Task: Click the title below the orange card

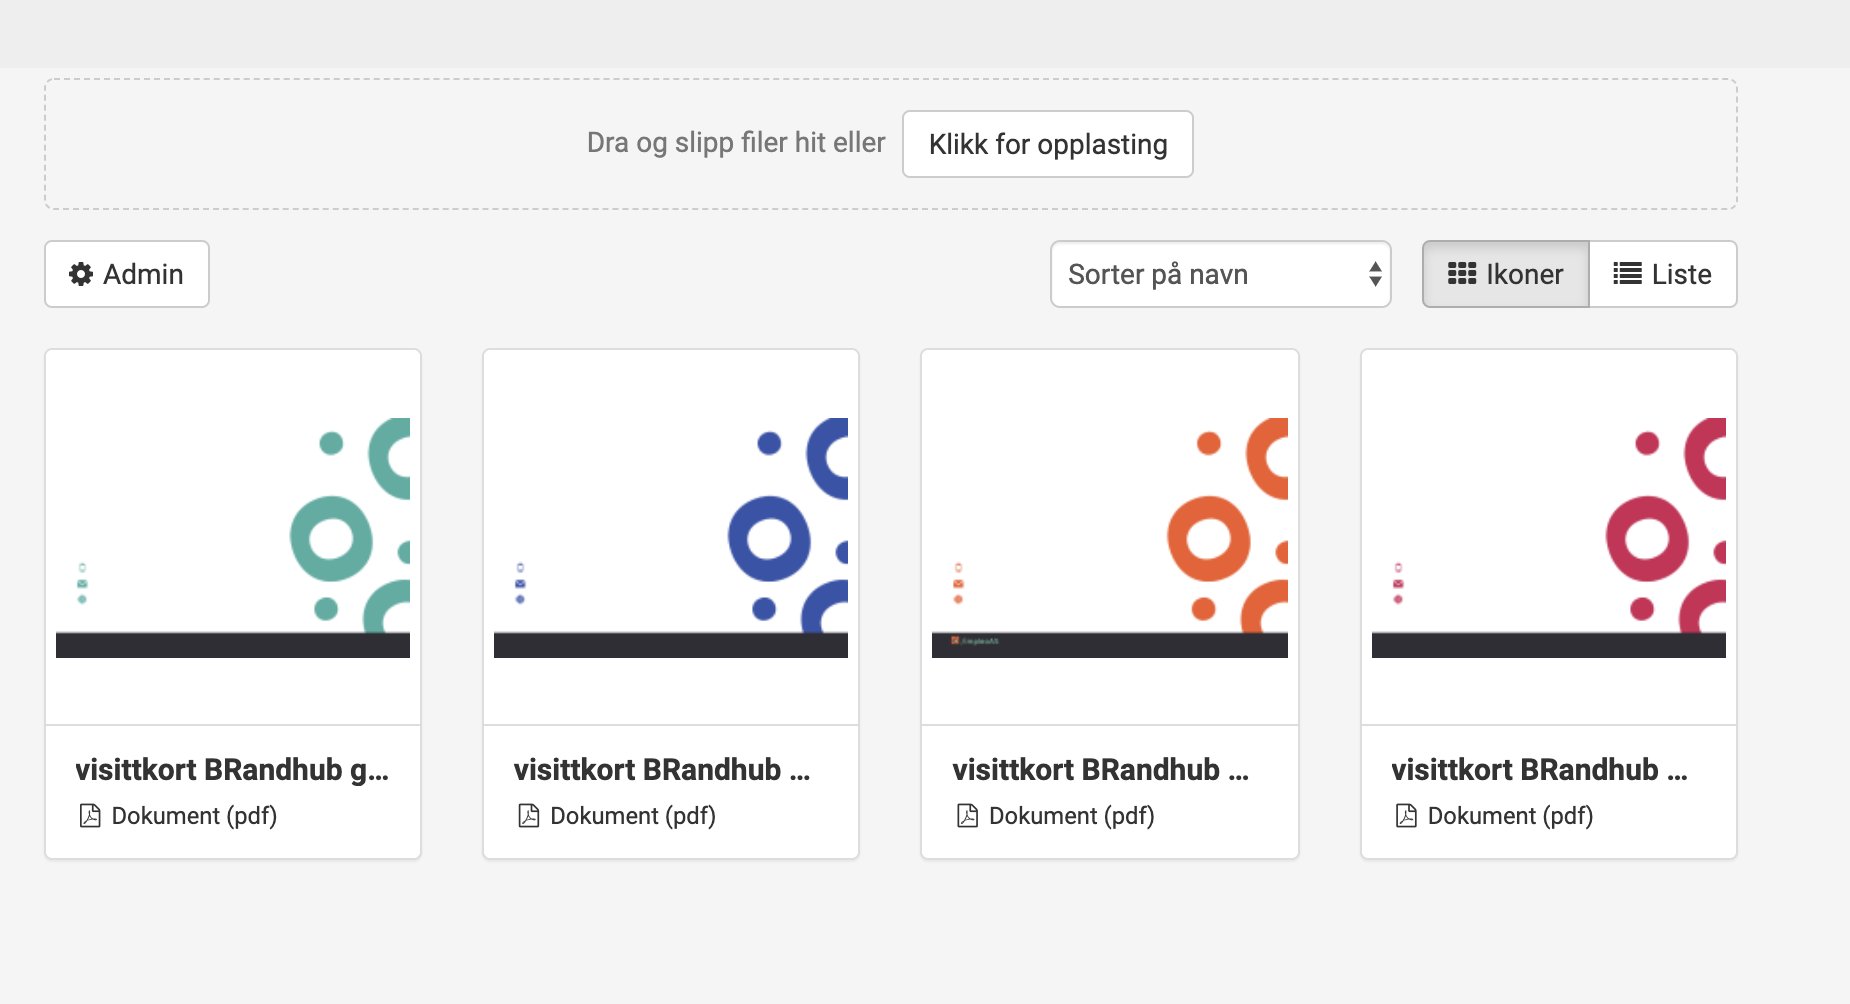Action: coord(1100,770)
